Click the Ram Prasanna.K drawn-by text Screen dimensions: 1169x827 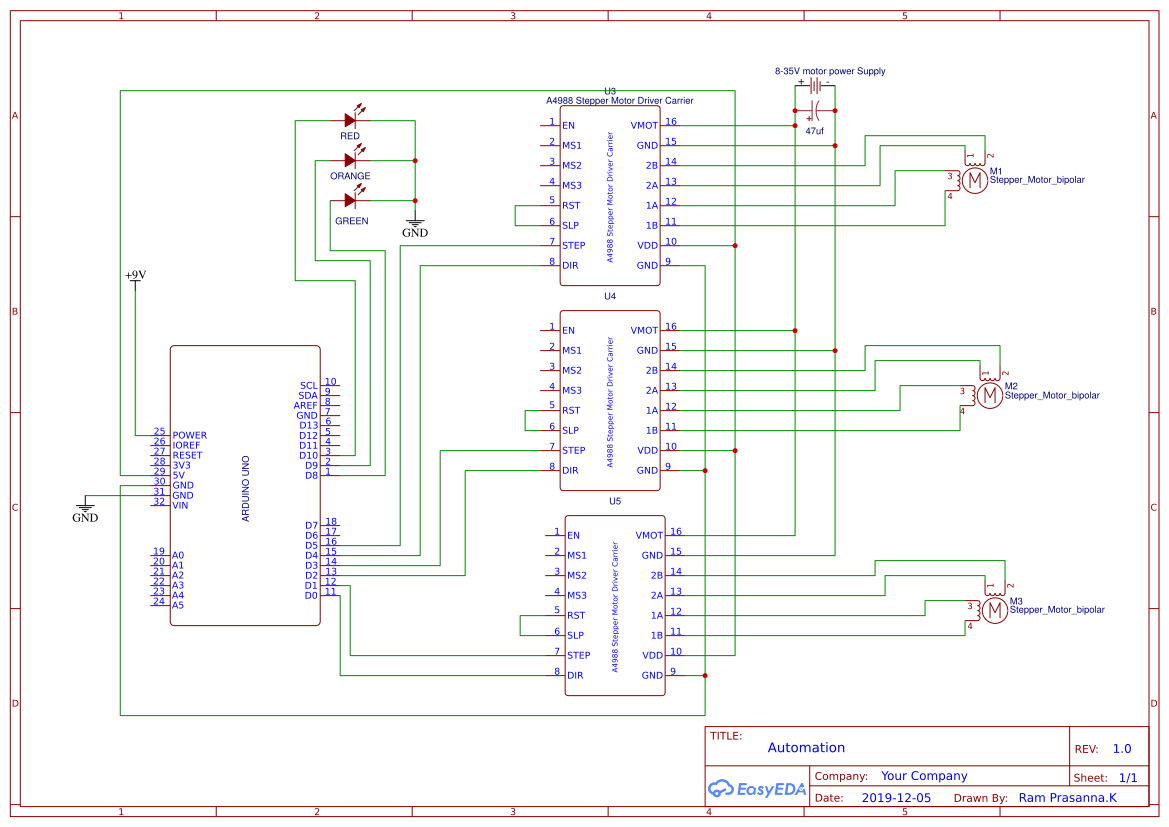(1069, 797)
